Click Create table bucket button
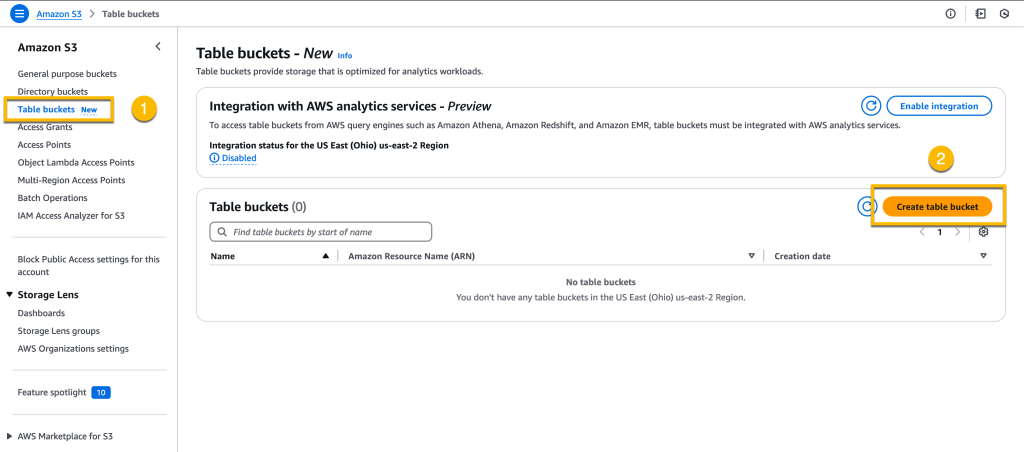Viewport: 1024px width, 452px height. (937, 206)
